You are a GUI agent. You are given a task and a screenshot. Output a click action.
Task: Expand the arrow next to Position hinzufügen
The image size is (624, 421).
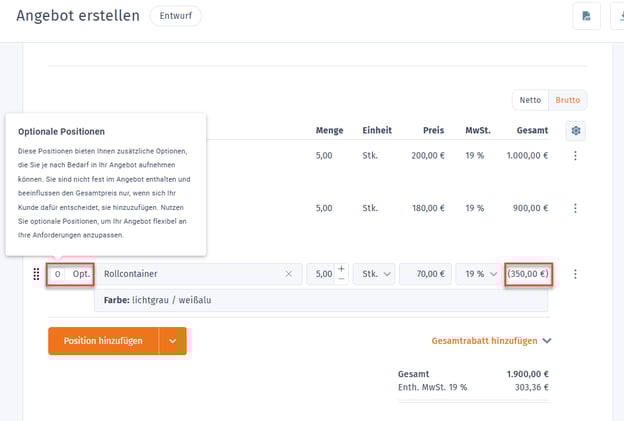172,341
